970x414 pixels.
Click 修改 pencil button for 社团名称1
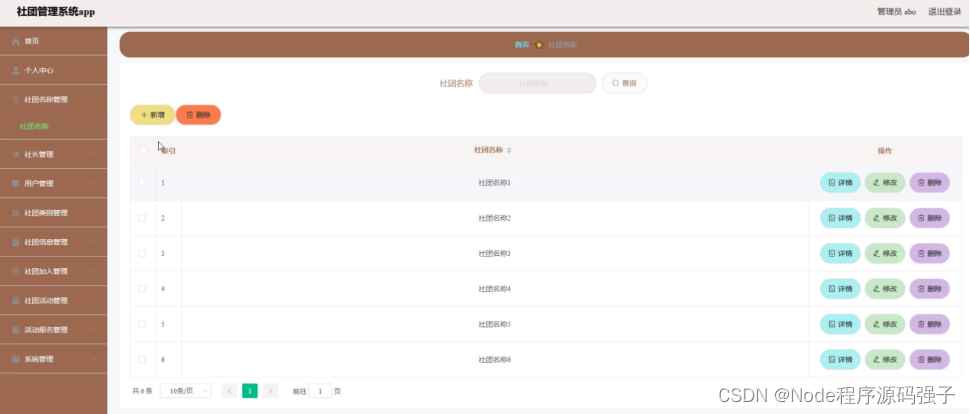(885, 183)
